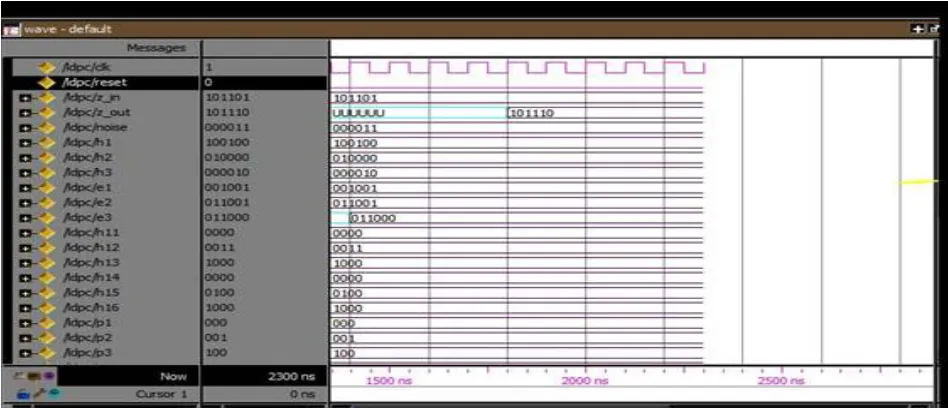This screenshot has height=408, width=948.
Task: Expand the /ldpc/e1 bus
Action: [x=25, y=188]
